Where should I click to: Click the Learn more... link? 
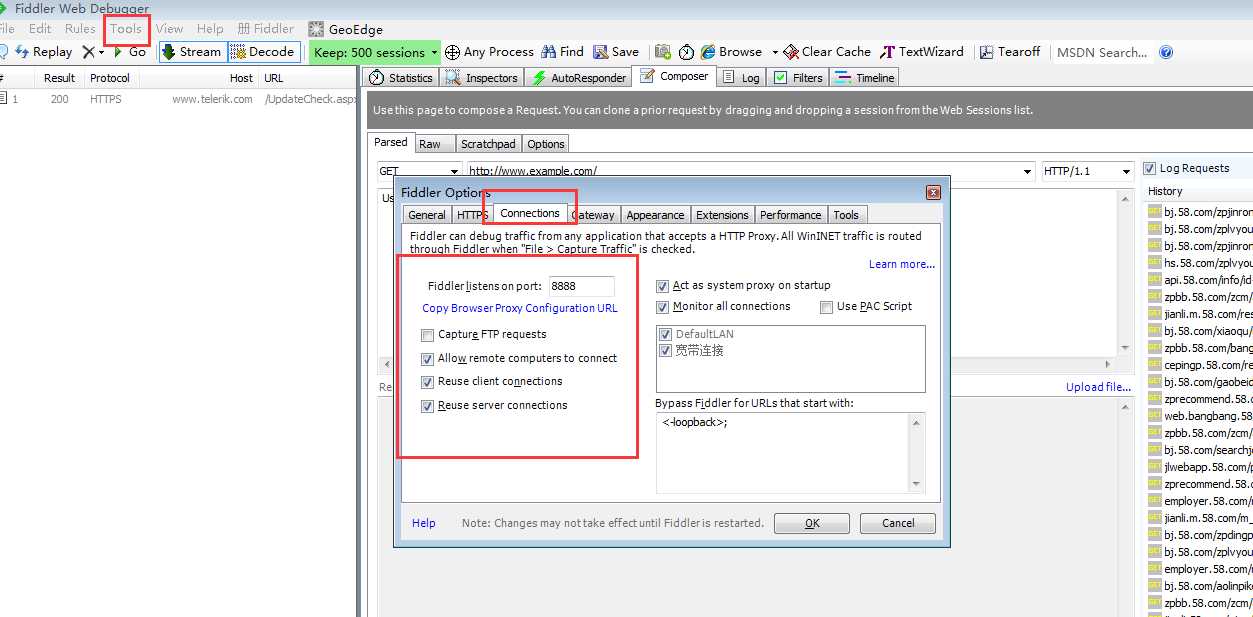902,264
